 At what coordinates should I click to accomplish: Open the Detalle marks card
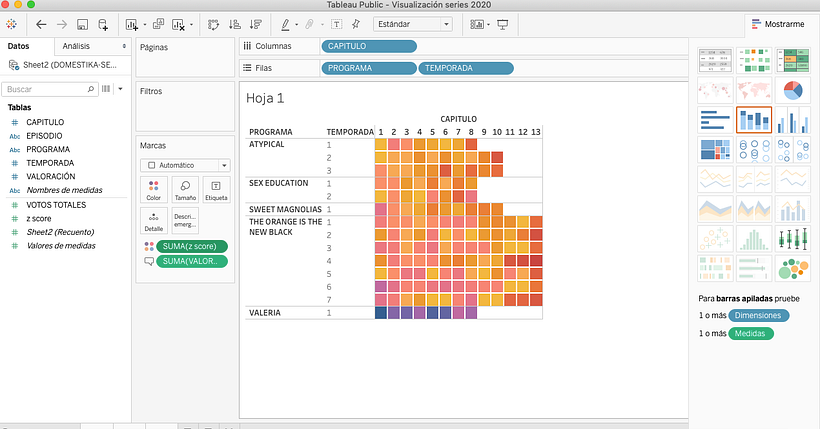click(x=154, y=221)
